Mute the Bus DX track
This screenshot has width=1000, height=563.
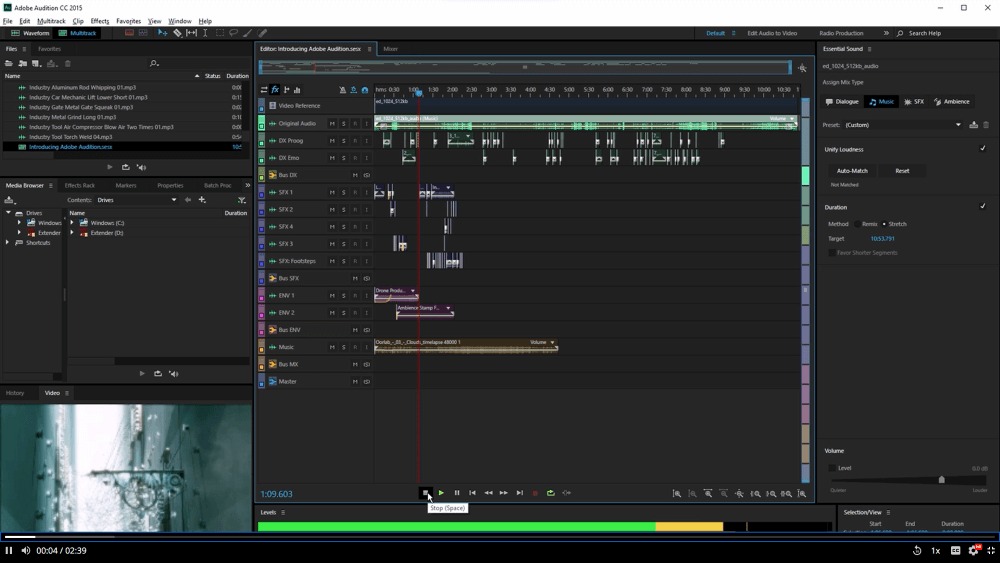[x=355, y=175]
